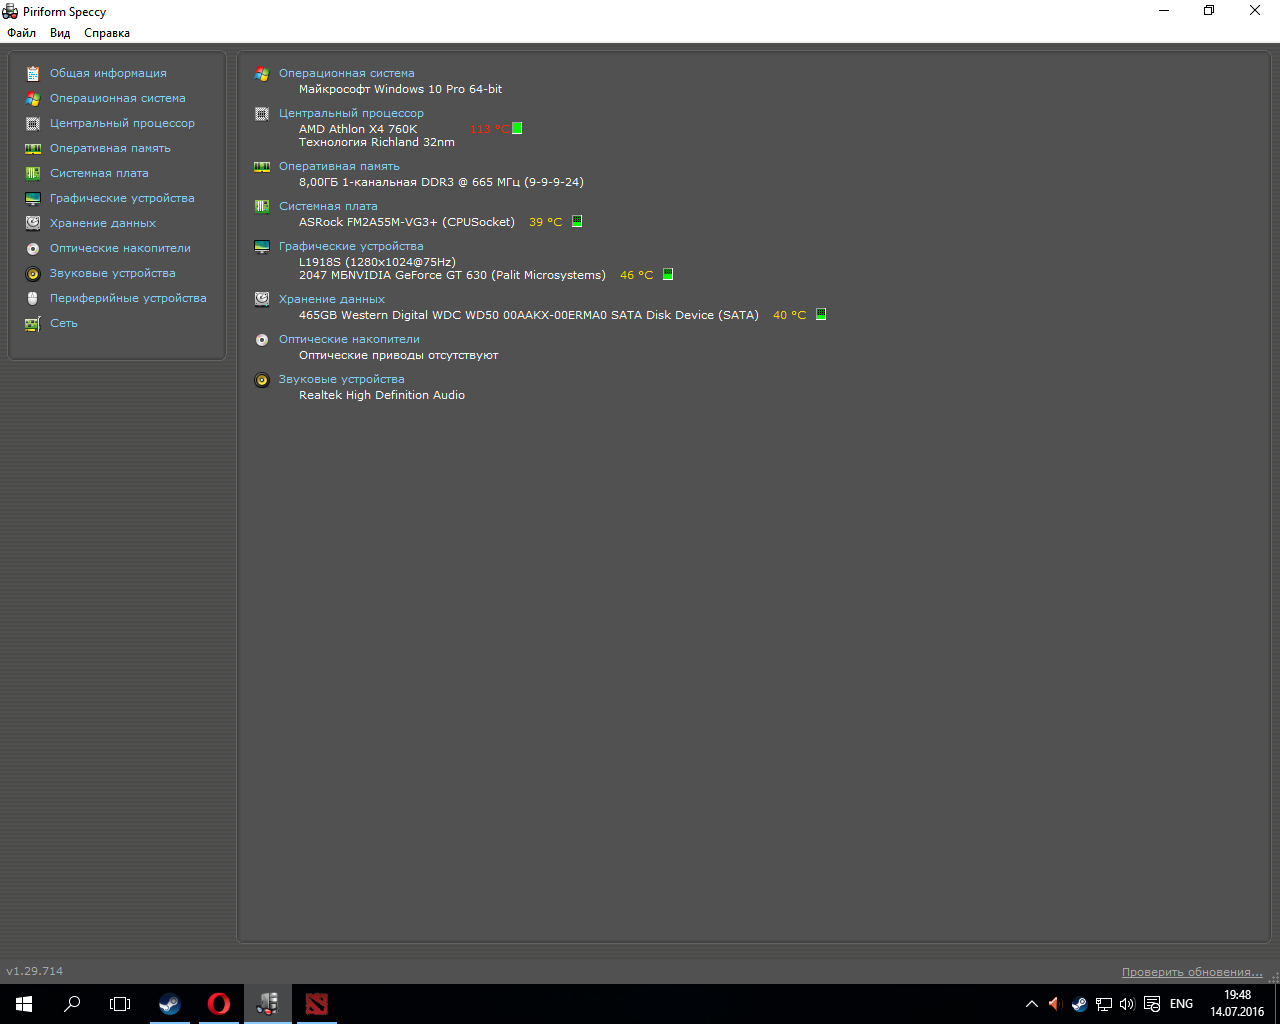The image size is (1280, 1024).
Task: Click the ASRock FM2A55M-VG3+ motherboard text
Action: [407, 222]
